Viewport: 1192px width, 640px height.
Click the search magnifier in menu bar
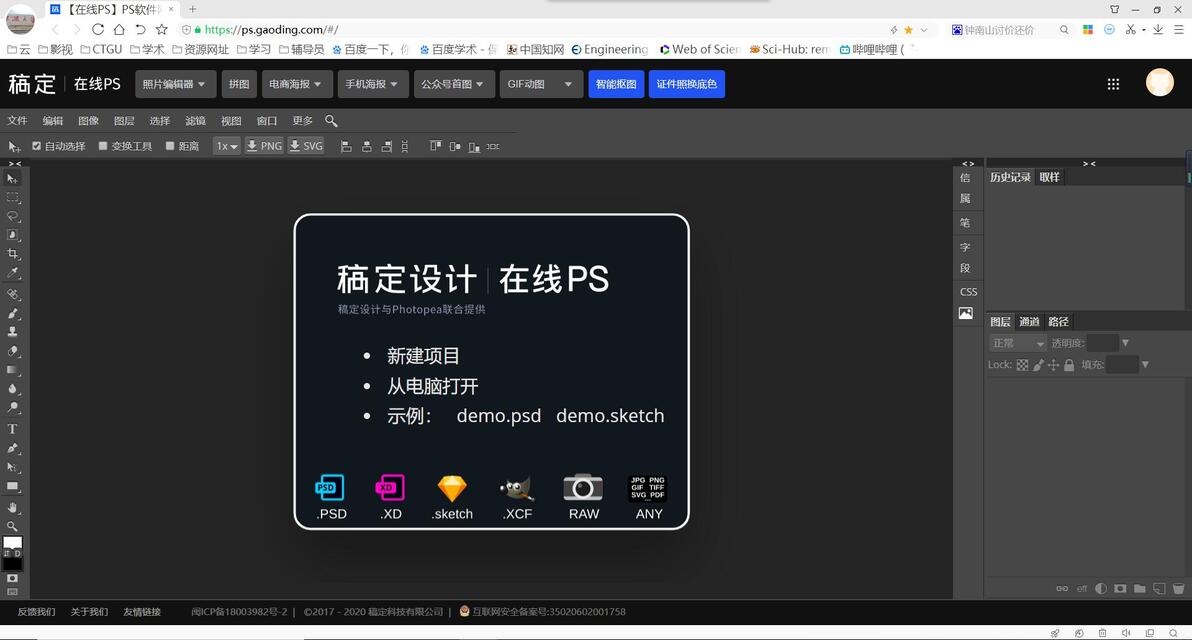331,121
